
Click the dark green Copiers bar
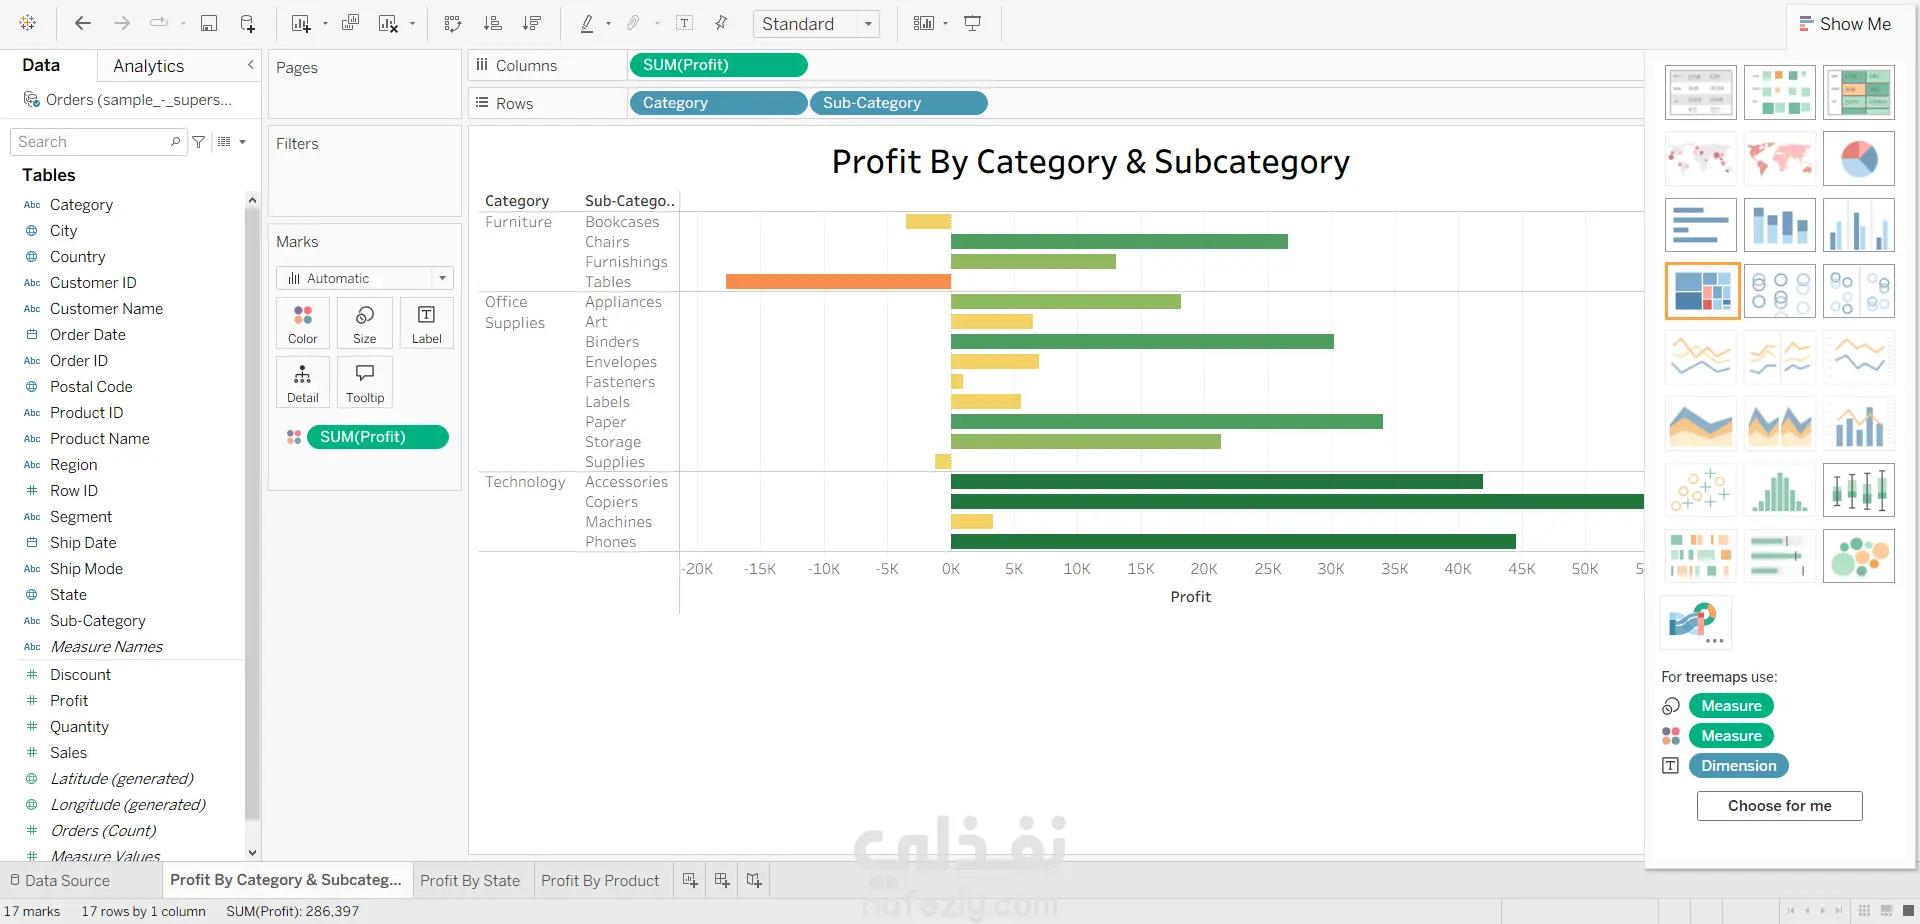(x=1297, y=502)
